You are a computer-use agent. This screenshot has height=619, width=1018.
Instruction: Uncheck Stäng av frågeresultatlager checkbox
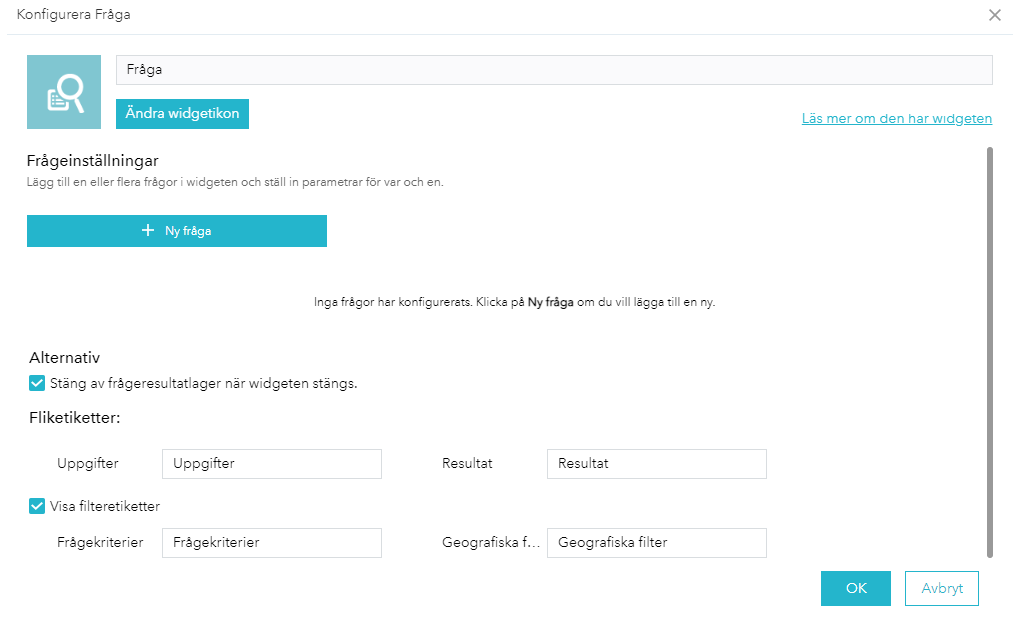(x=37, y=383)
